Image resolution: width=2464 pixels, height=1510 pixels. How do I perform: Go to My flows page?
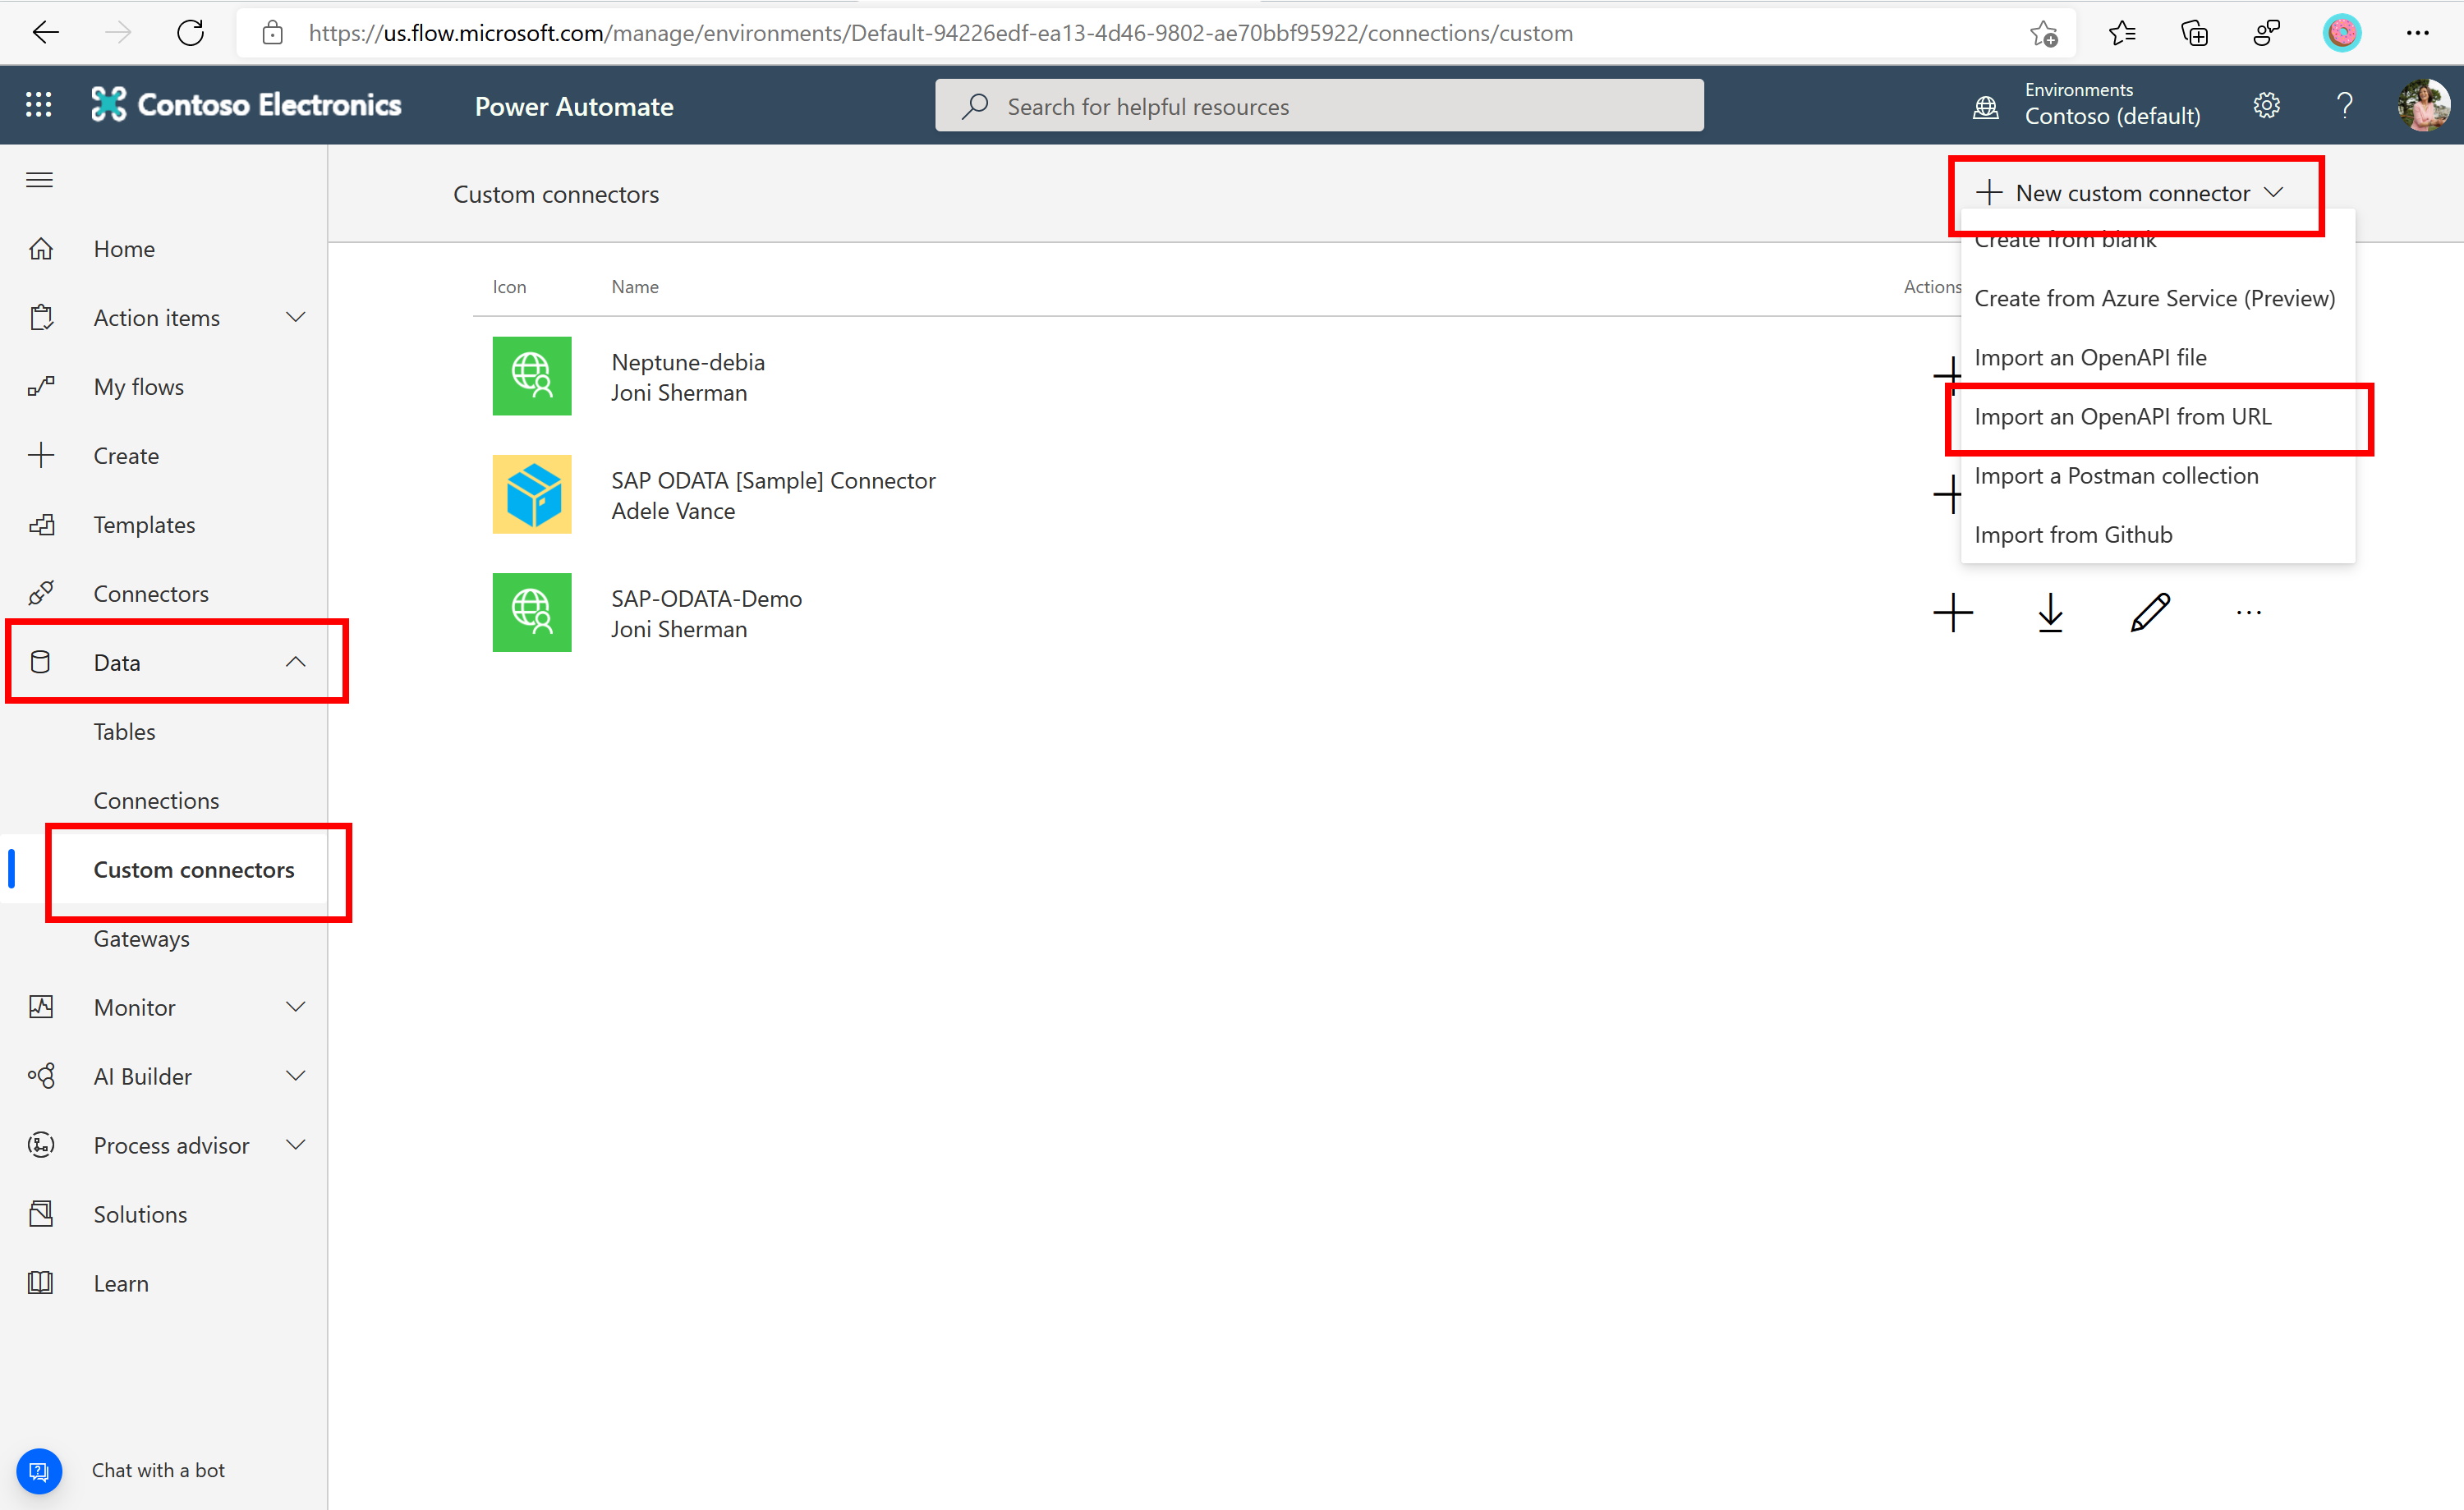[138, 387]
